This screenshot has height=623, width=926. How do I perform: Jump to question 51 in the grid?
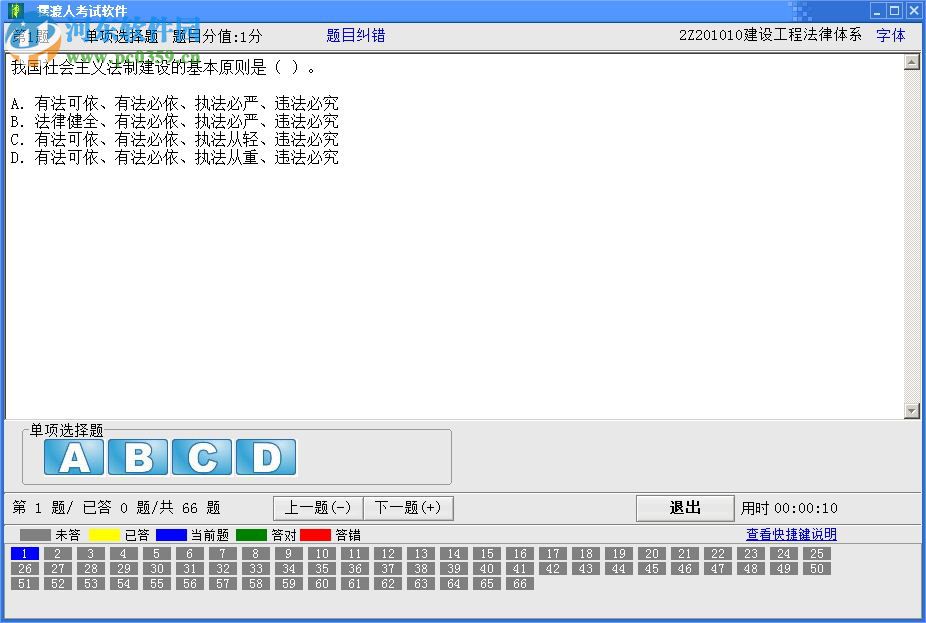25,583
